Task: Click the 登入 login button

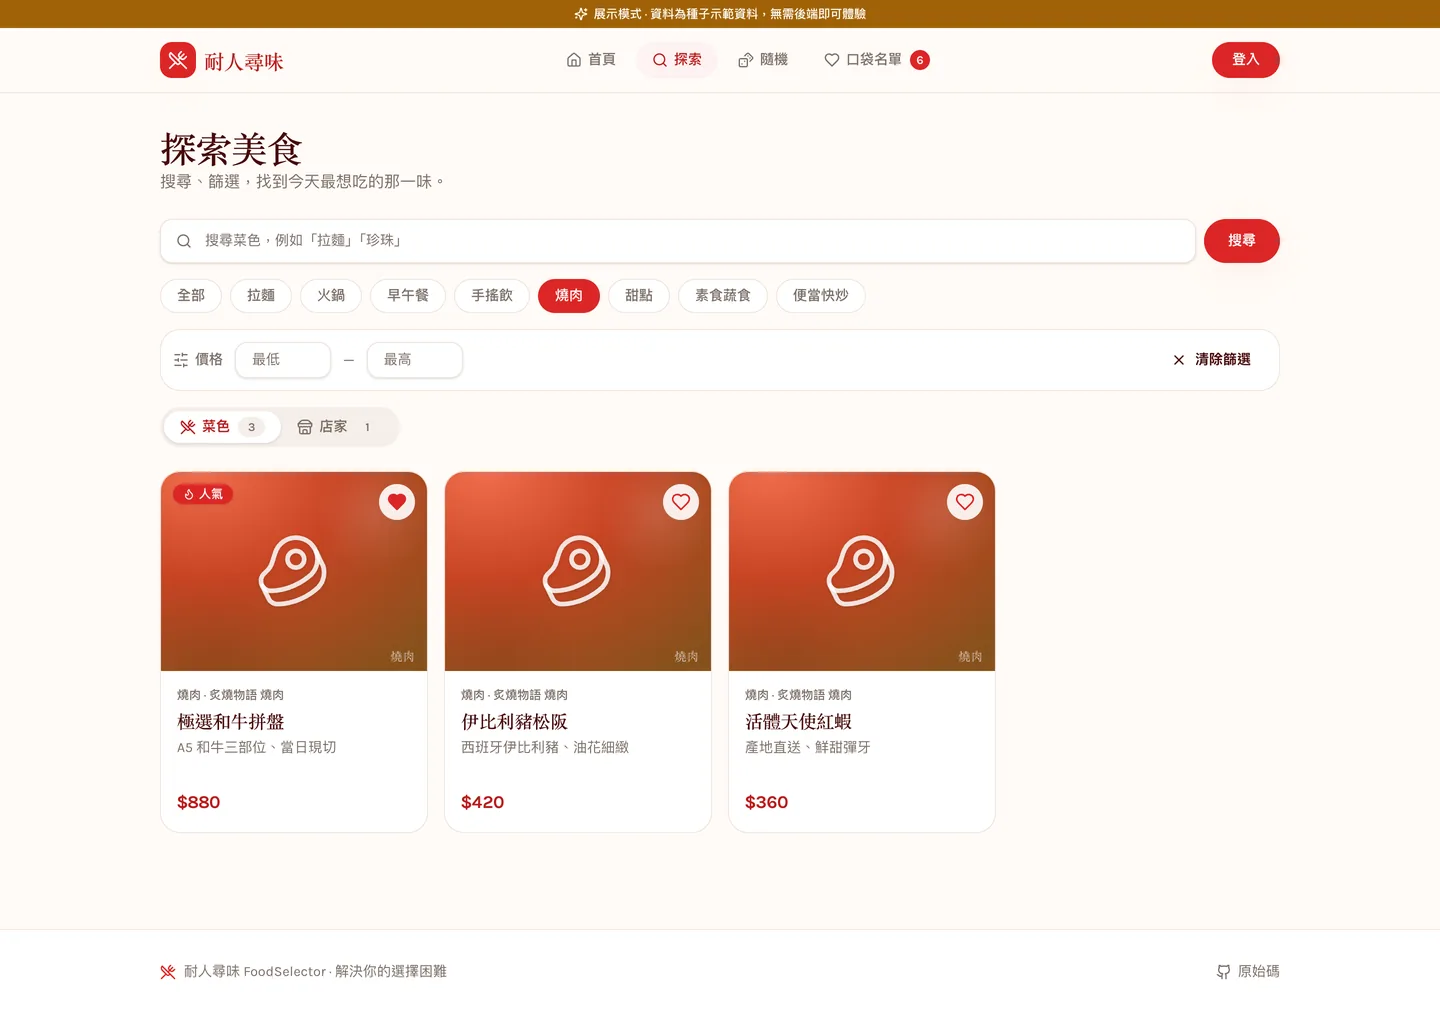Action: 1246,60
